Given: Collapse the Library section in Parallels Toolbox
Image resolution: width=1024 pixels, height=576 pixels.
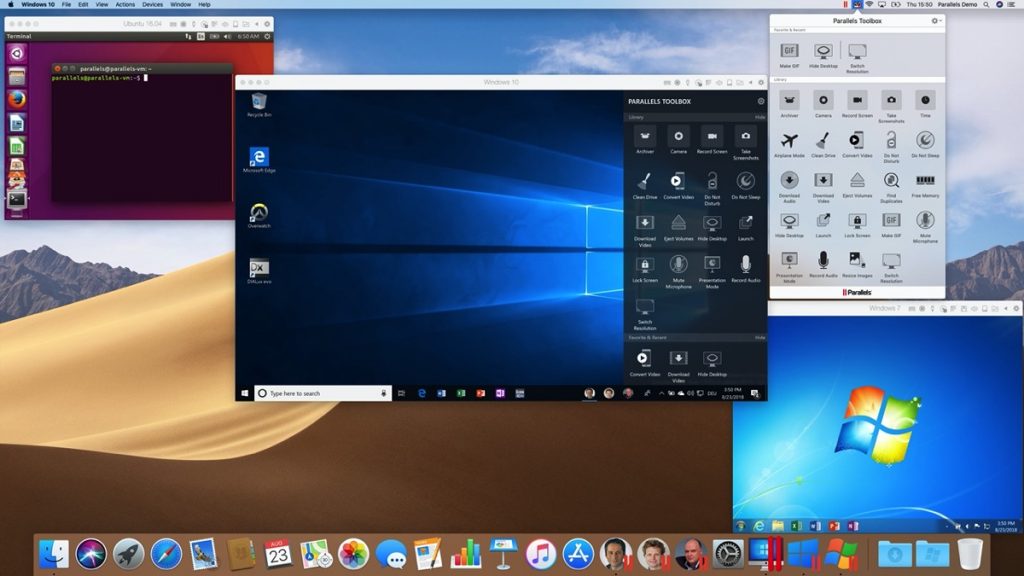Looking at the screenshot, I should point(760,115).
